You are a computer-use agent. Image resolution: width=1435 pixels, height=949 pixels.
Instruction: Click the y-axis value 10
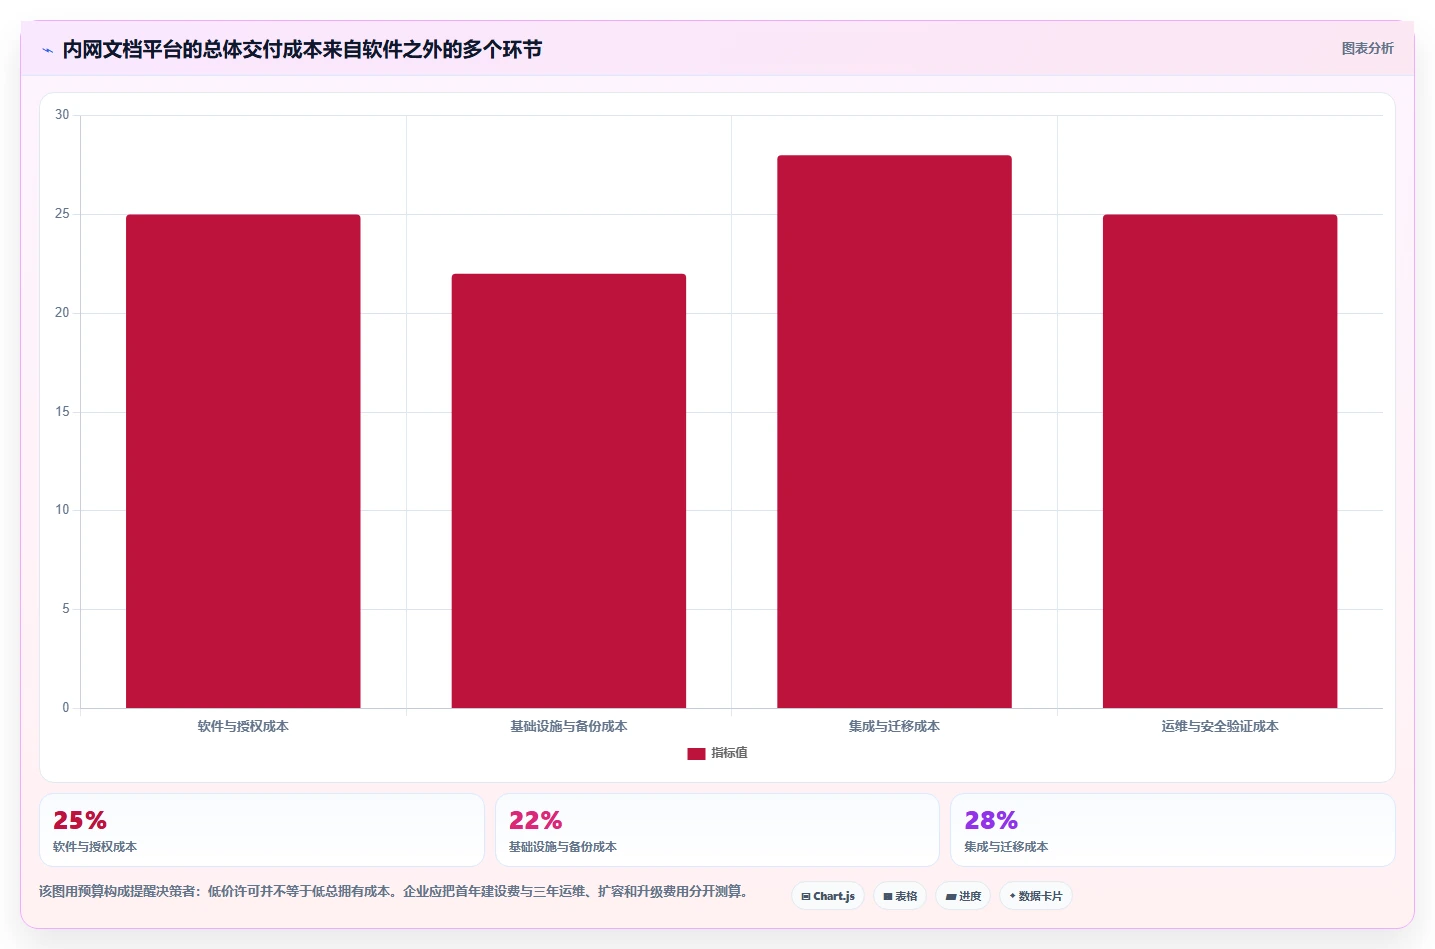(x=62, y=510)
